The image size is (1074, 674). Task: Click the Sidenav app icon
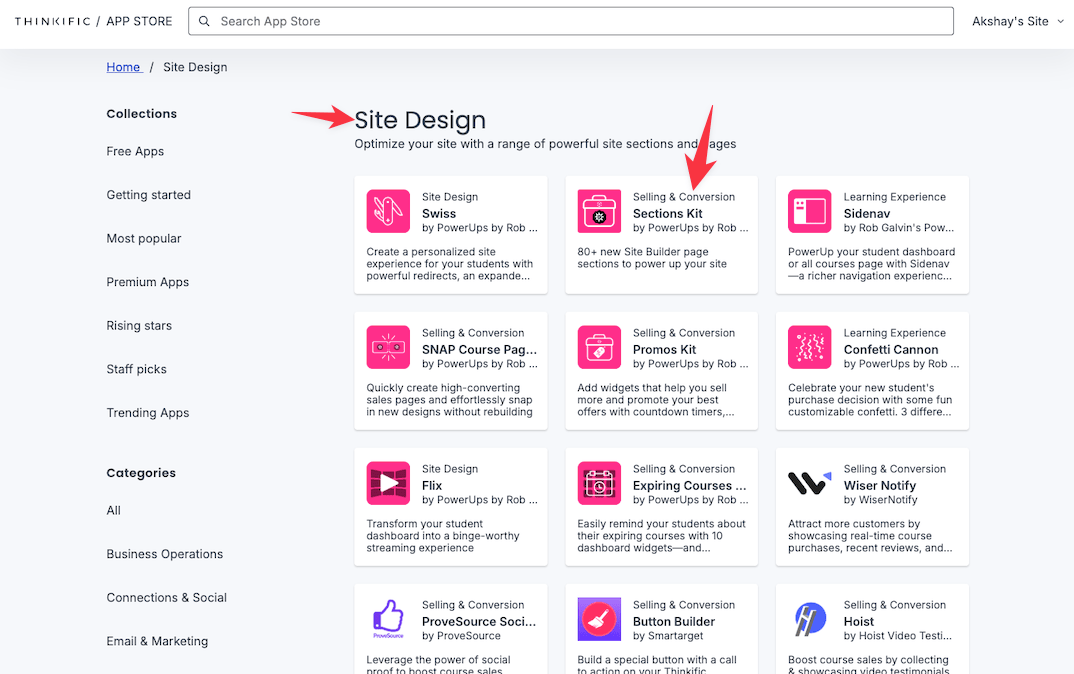point(809,211)
